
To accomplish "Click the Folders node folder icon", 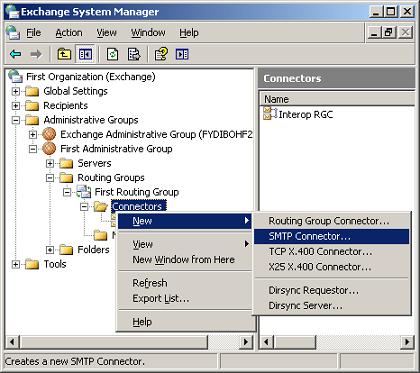I will (x=66, y=250).
